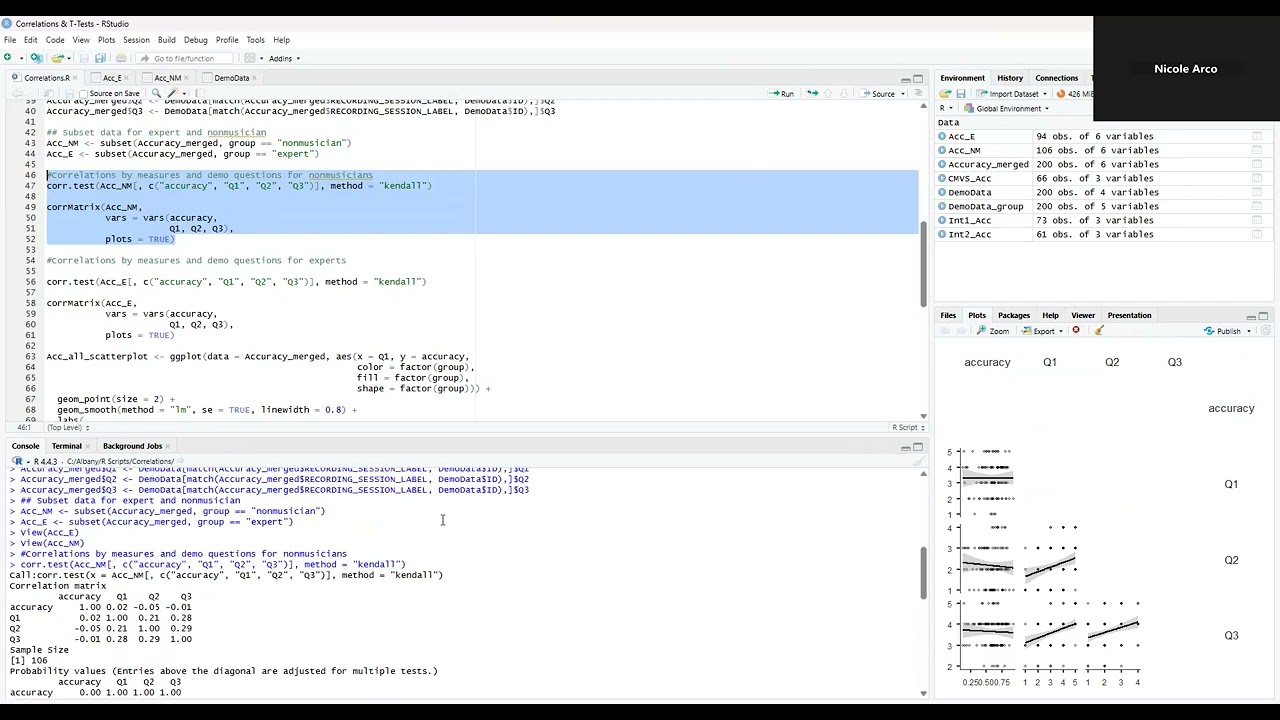The height and width of the screenshot is (720, 1280).
Task: Click the find/replace magnifier icon in editor
Action: point(156,93)
